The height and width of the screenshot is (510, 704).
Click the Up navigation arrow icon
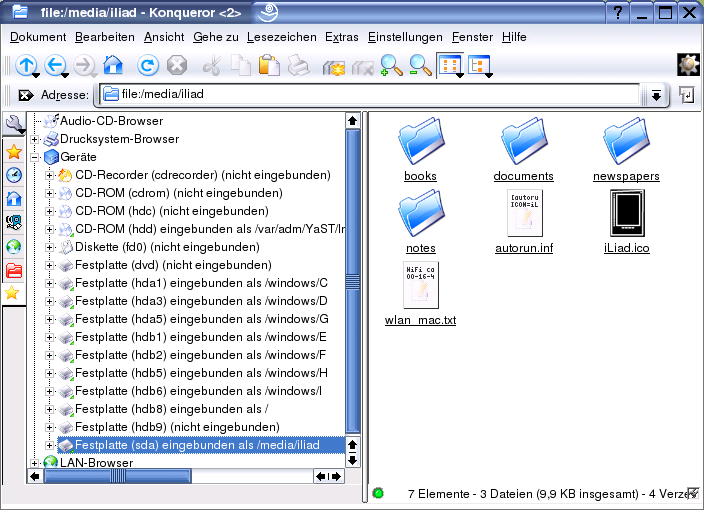pos(26,66)
